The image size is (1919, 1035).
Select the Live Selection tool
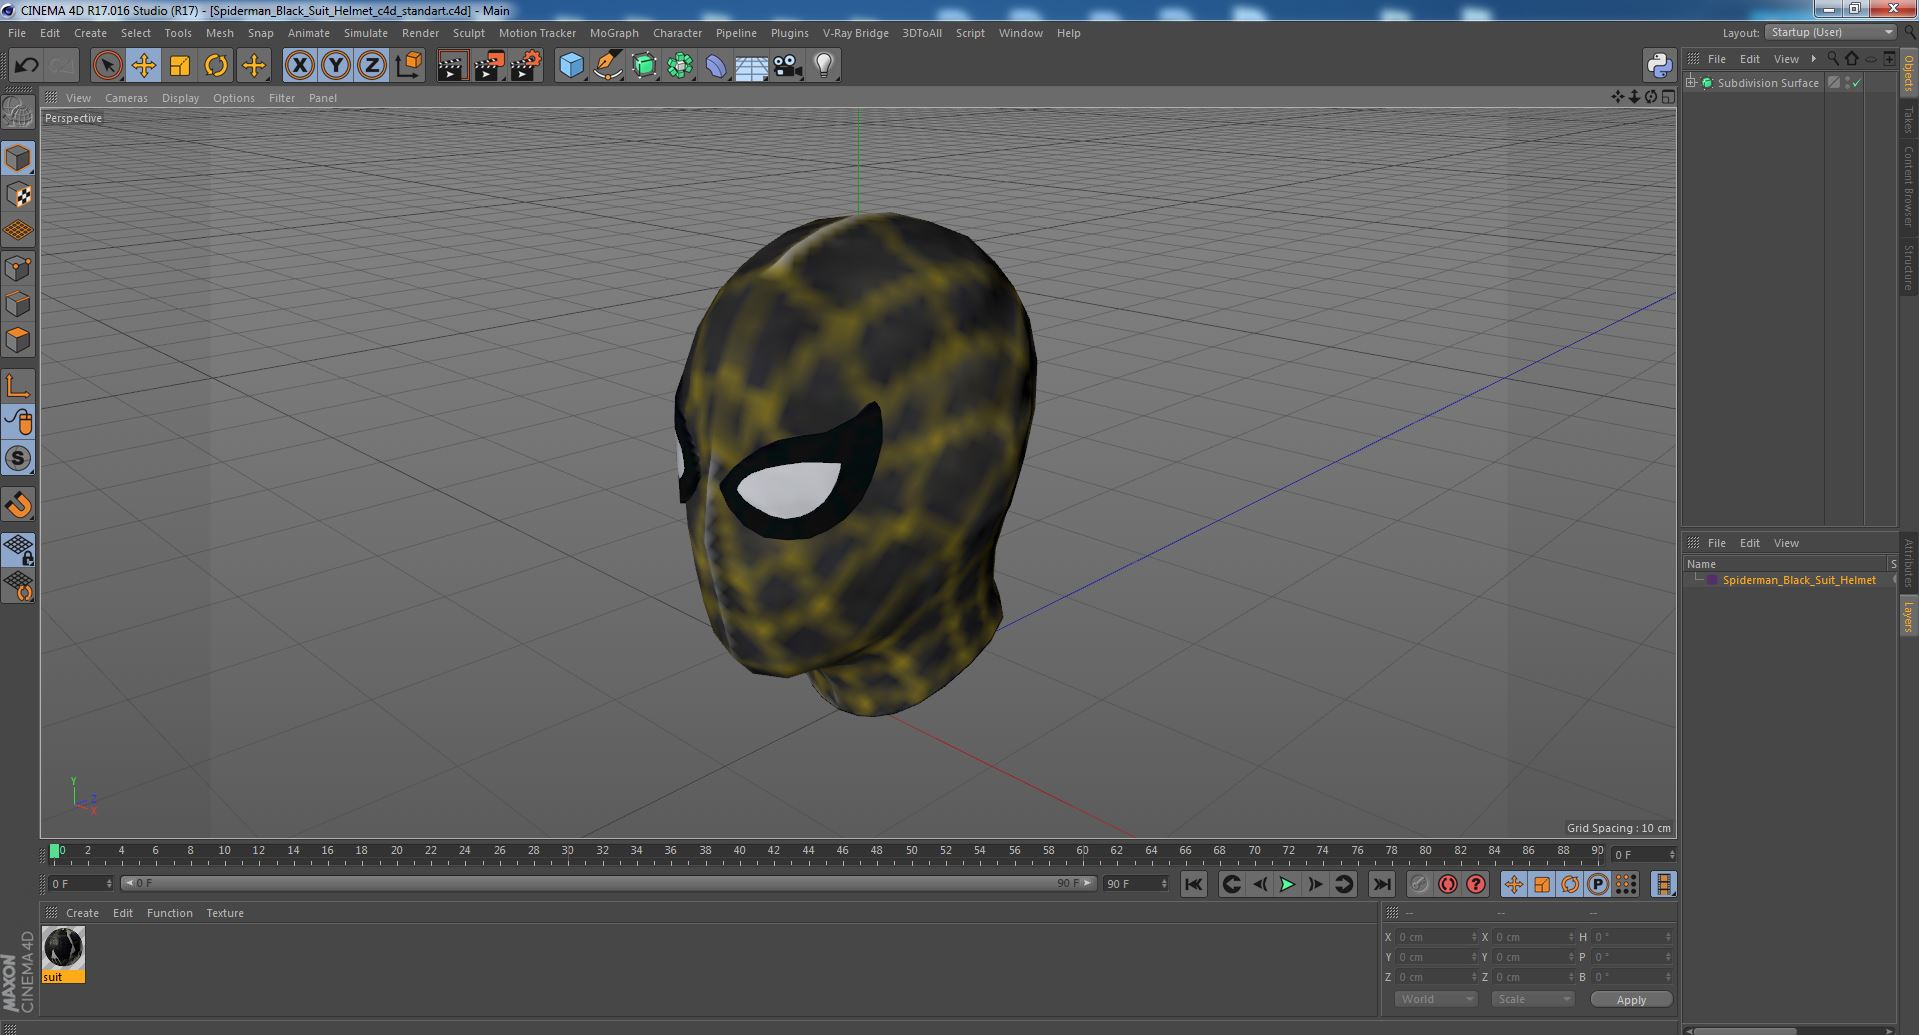click(x=107, y=66)
